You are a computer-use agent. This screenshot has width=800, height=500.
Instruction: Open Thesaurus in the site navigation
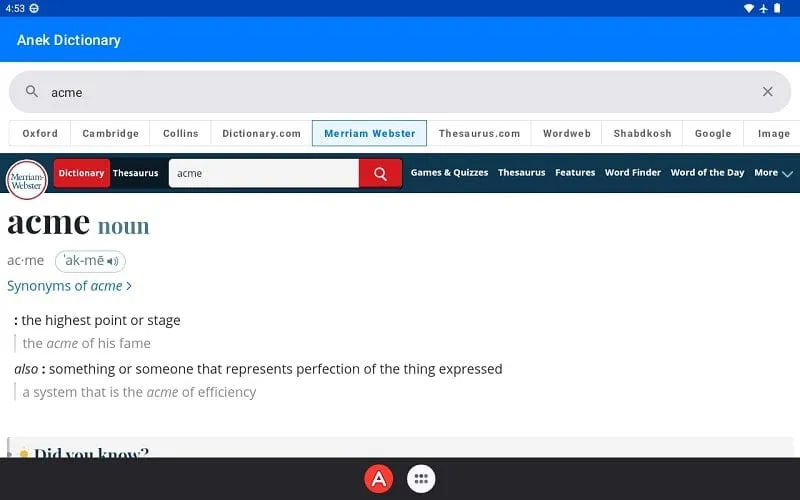coord(521,172)
